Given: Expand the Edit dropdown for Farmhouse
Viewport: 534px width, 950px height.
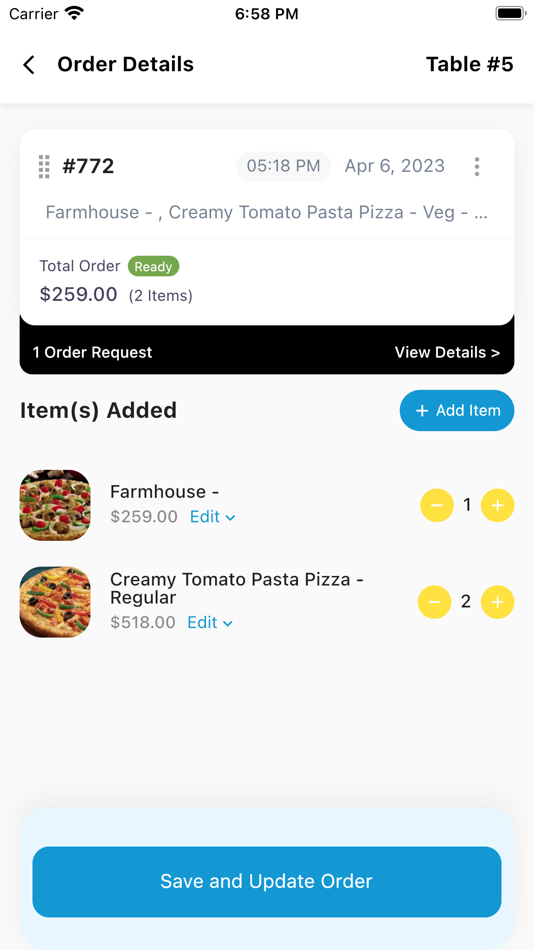Looking at the screenshot, I should (x=213, y=517).
